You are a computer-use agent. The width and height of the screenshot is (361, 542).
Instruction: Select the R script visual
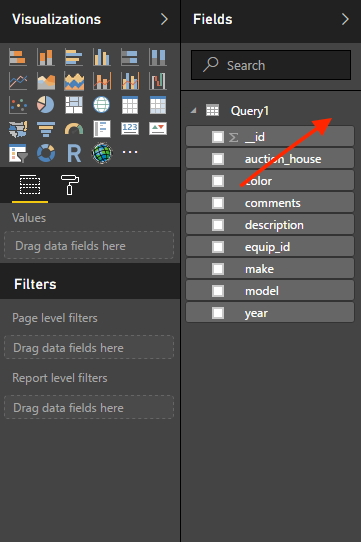point(74,153)
